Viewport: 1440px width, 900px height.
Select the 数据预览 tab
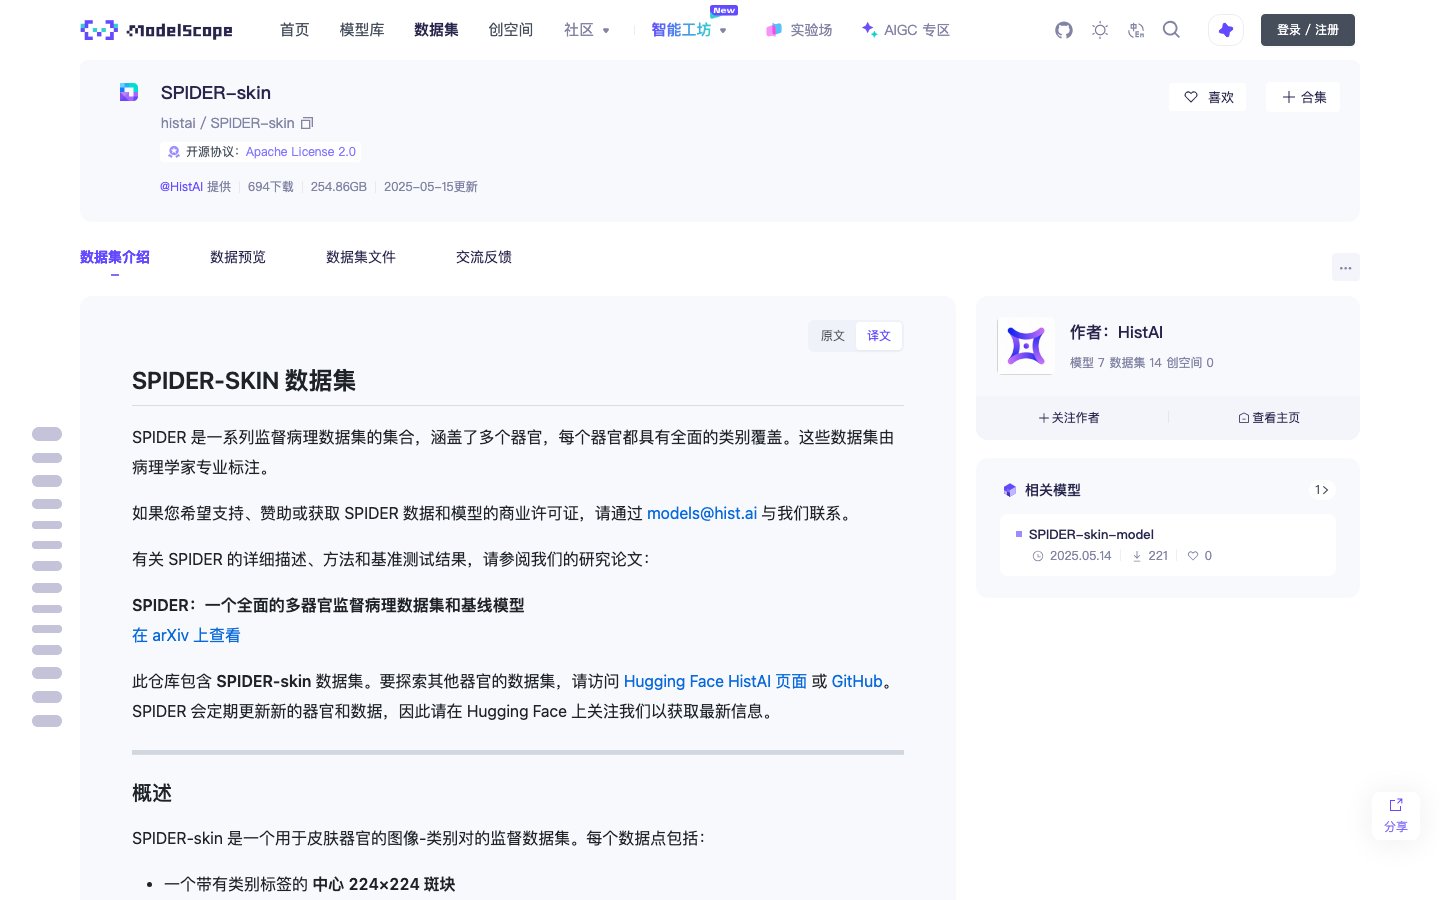tap(238, 257)
